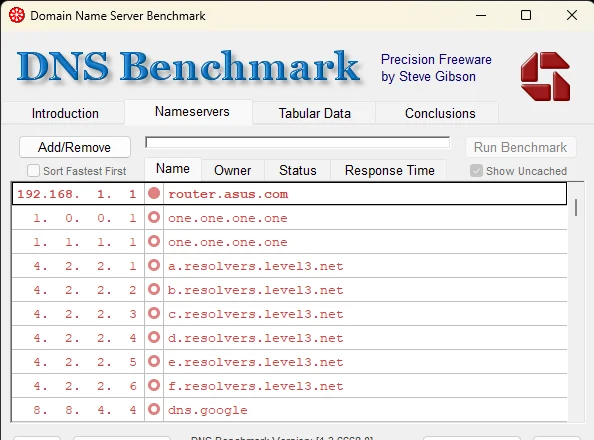Click the DNS Benchmark banner title
Image resolution: width=594 pixels, height=440 pixels.
(188, 67)
